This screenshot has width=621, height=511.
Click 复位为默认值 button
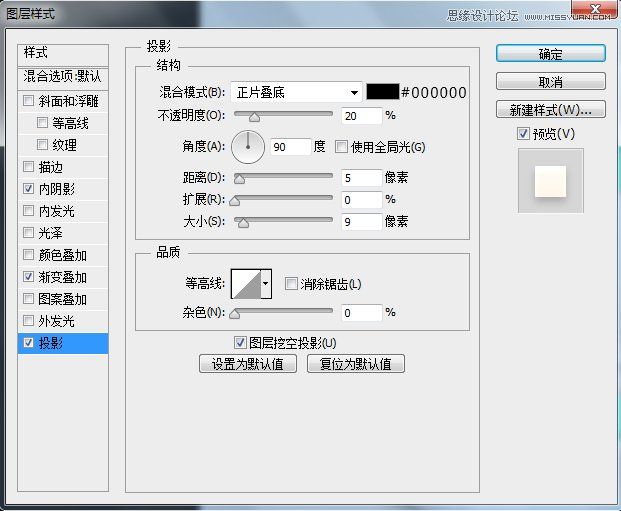coord(356,364)
